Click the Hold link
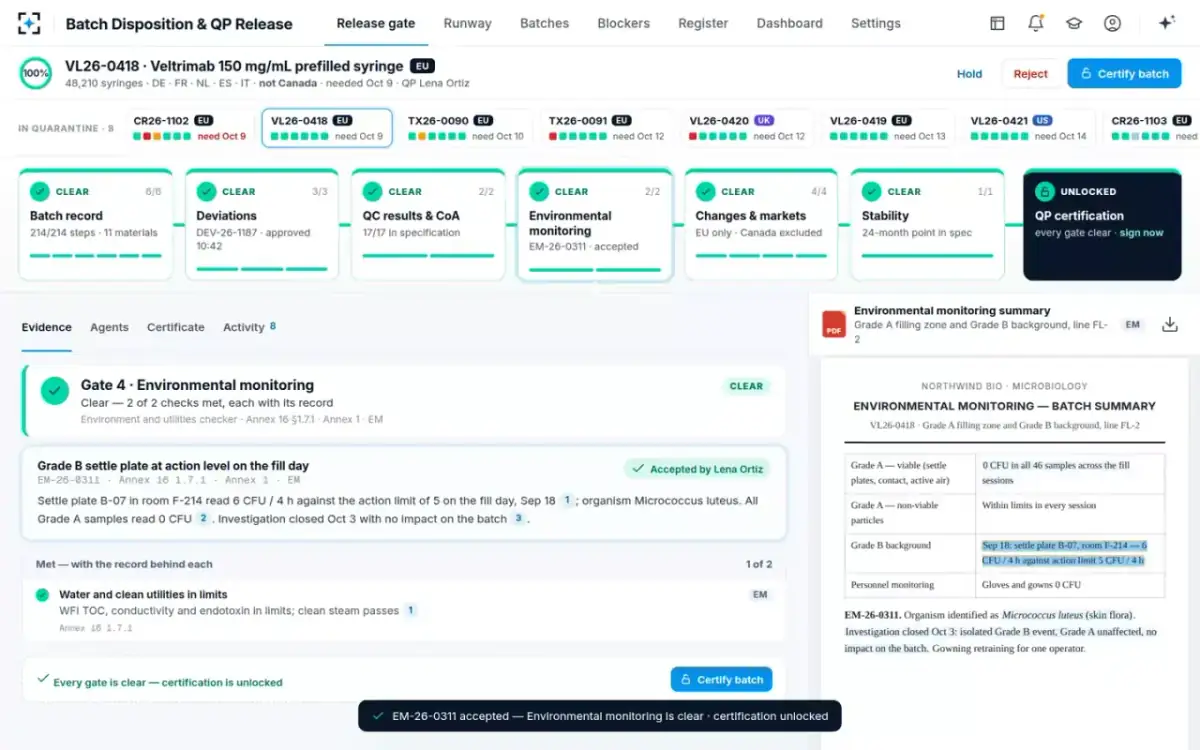The image size is (1200, 750). coord(969,74)
